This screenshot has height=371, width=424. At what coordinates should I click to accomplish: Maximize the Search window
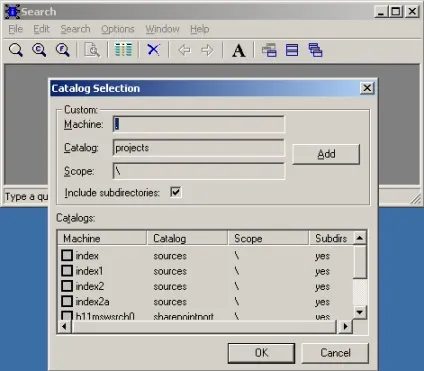pyautogui.click(x=396, y=12)
